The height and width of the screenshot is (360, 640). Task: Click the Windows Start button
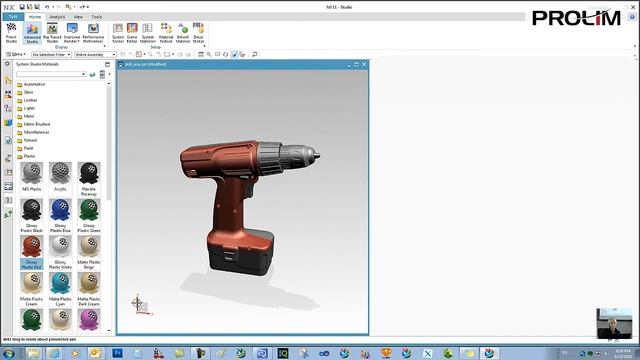click(x=9, y=353)
